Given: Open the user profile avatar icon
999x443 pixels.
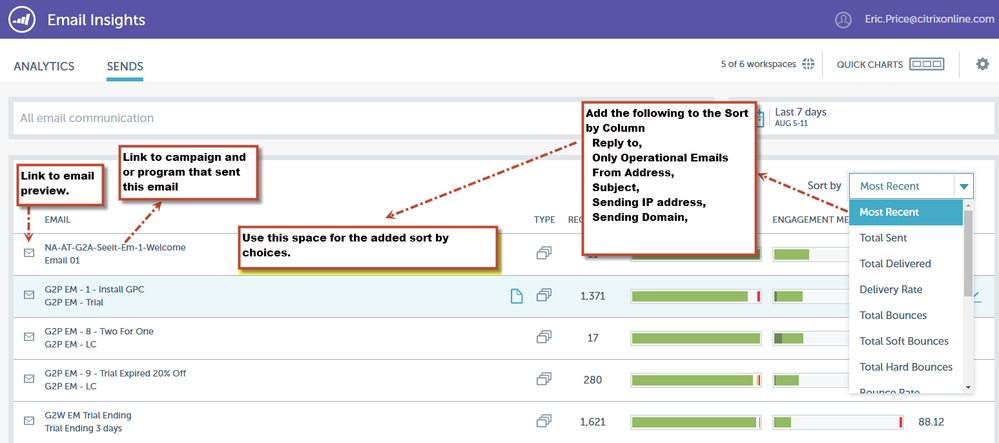Looking at the screenshot, I should [x=845, y=20].
